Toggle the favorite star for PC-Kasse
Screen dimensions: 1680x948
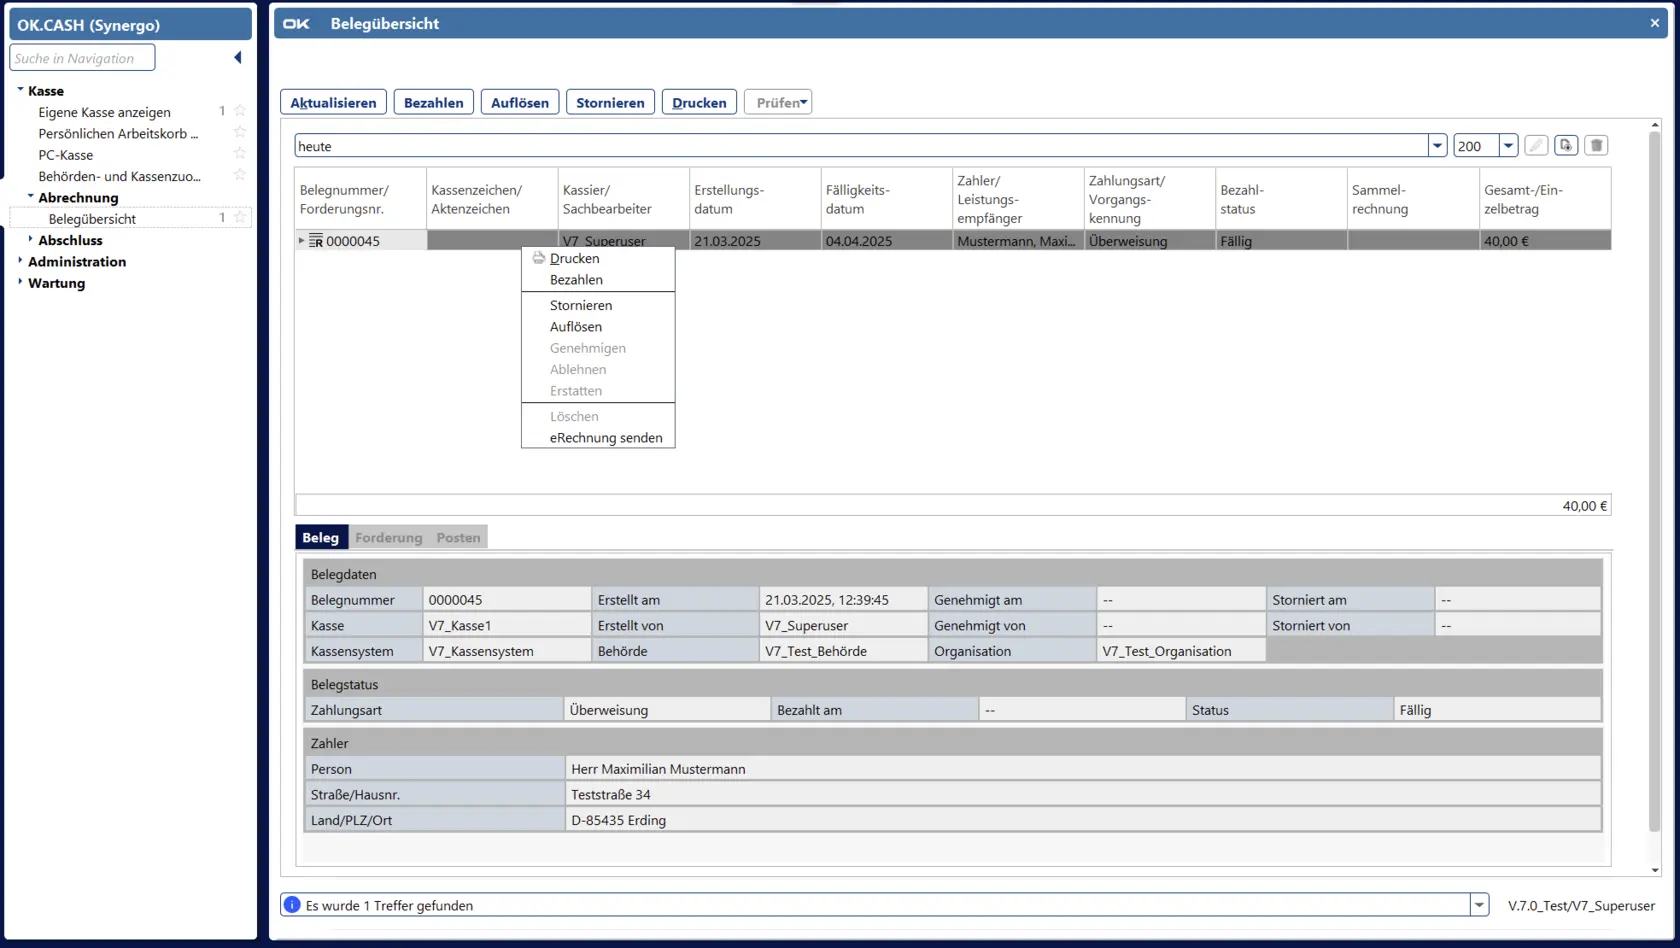240,154
